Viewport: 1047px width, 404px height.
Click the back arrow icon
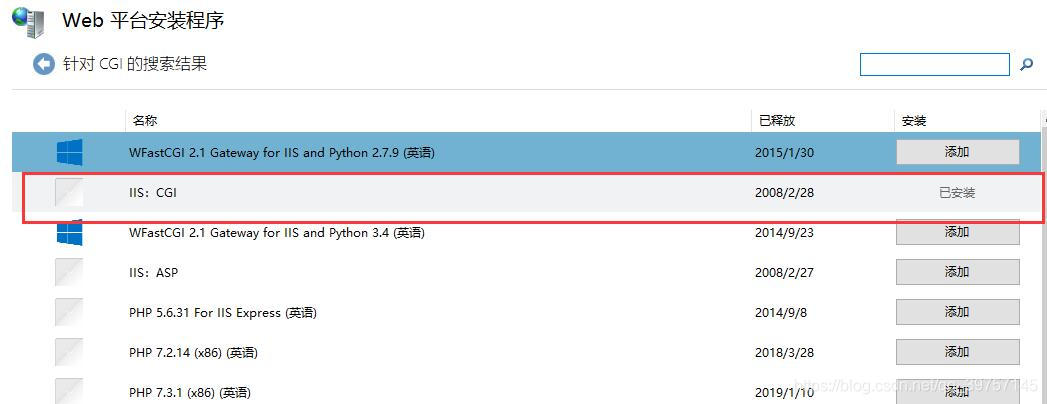click(x=44, y=64)
